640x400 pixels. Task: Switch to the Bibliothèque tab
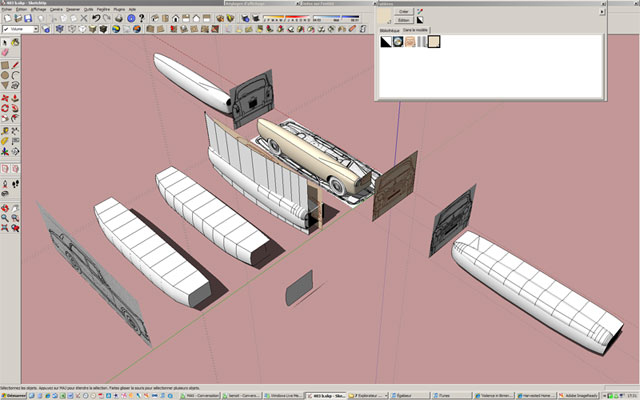click(391, 31)
